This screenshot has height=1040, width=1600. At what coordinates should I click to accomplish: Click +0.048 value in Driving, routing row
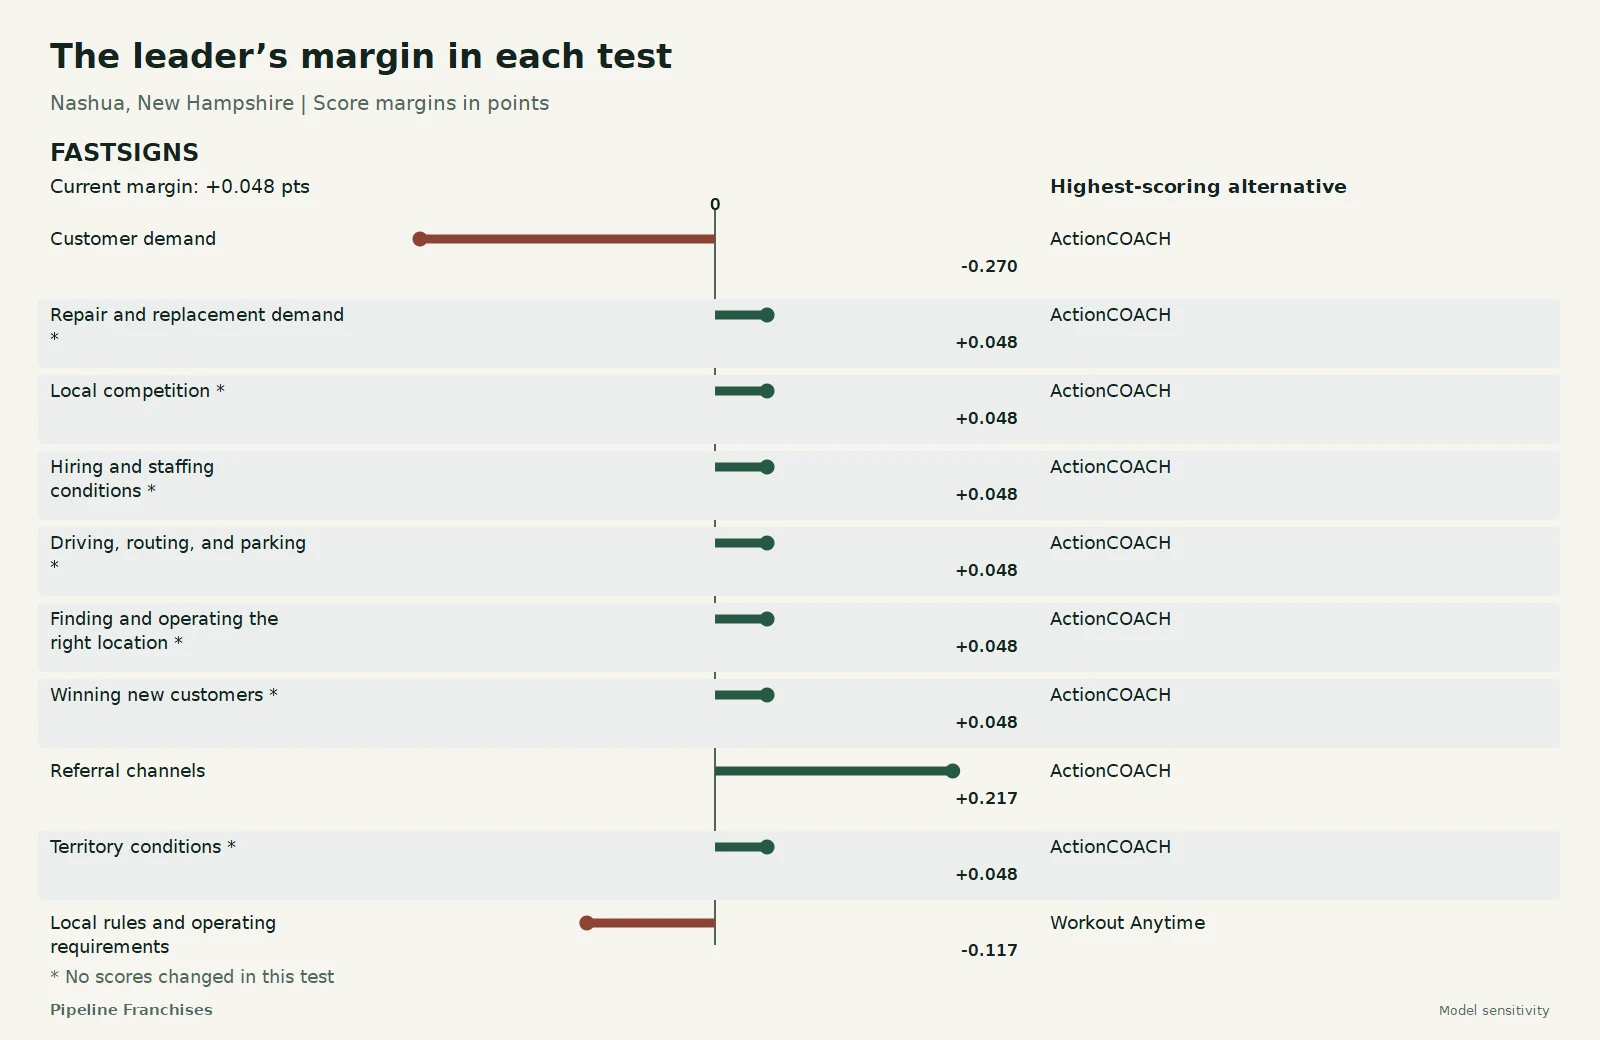[987, 570]
